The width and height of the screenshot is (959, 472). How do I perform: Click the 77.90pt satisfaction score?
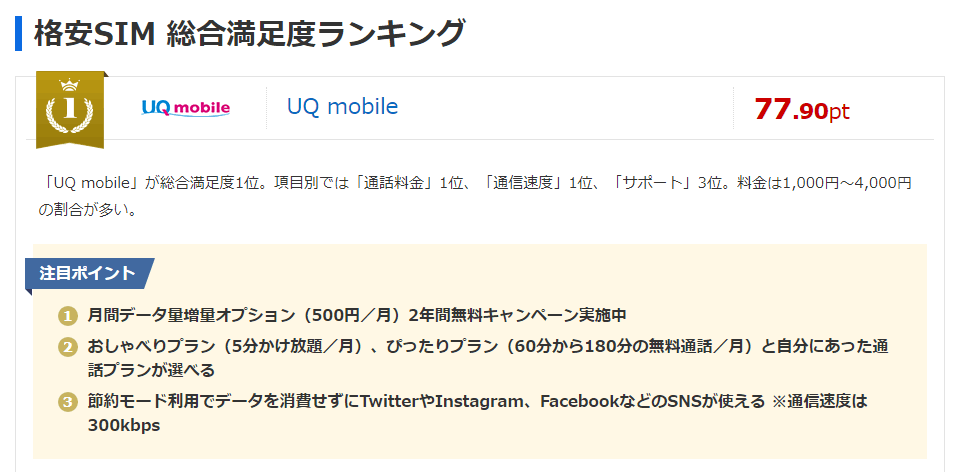tap(801, 109)
